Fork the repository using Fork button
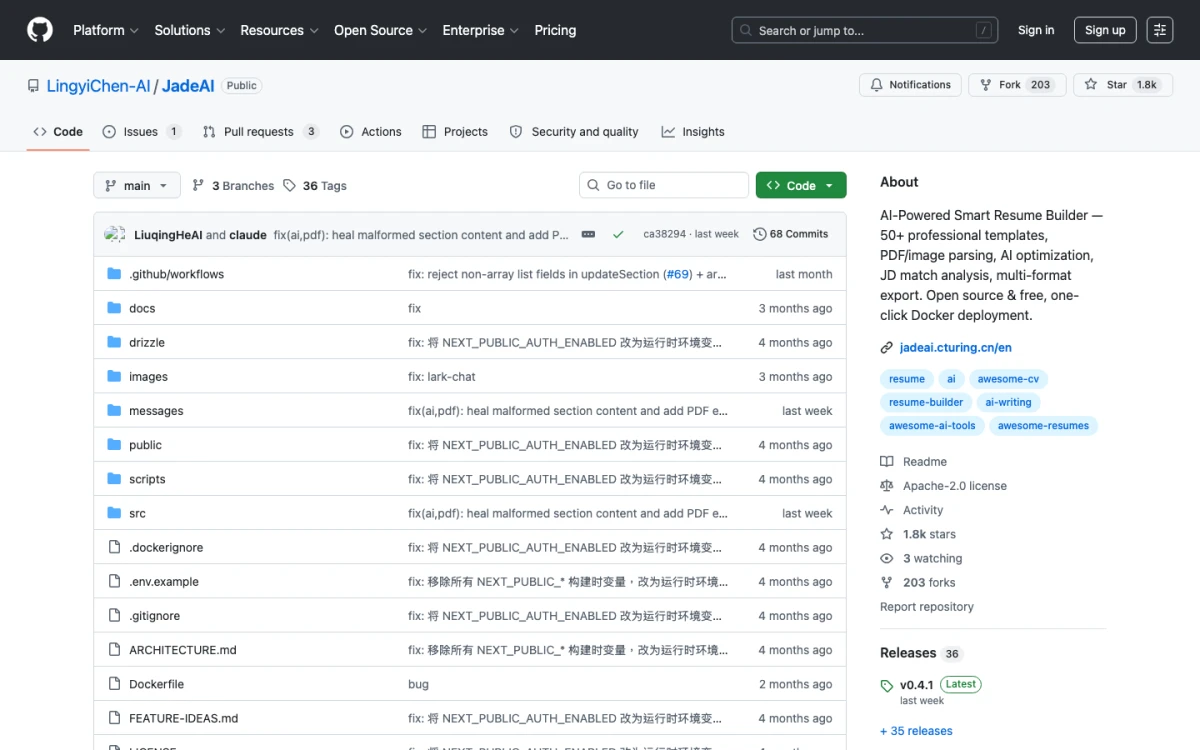Viewport: 1200px width, 750px height. (x=1017, y=85)
